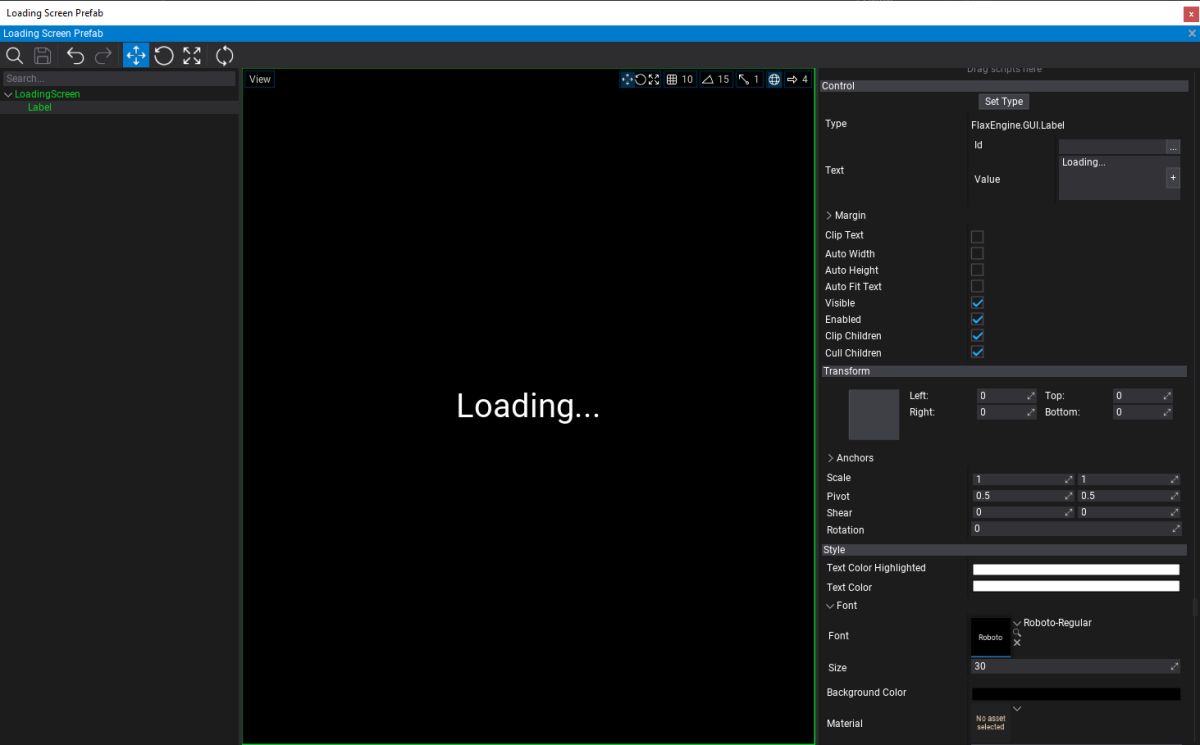Open the View menu in viewport

[260, 80]
